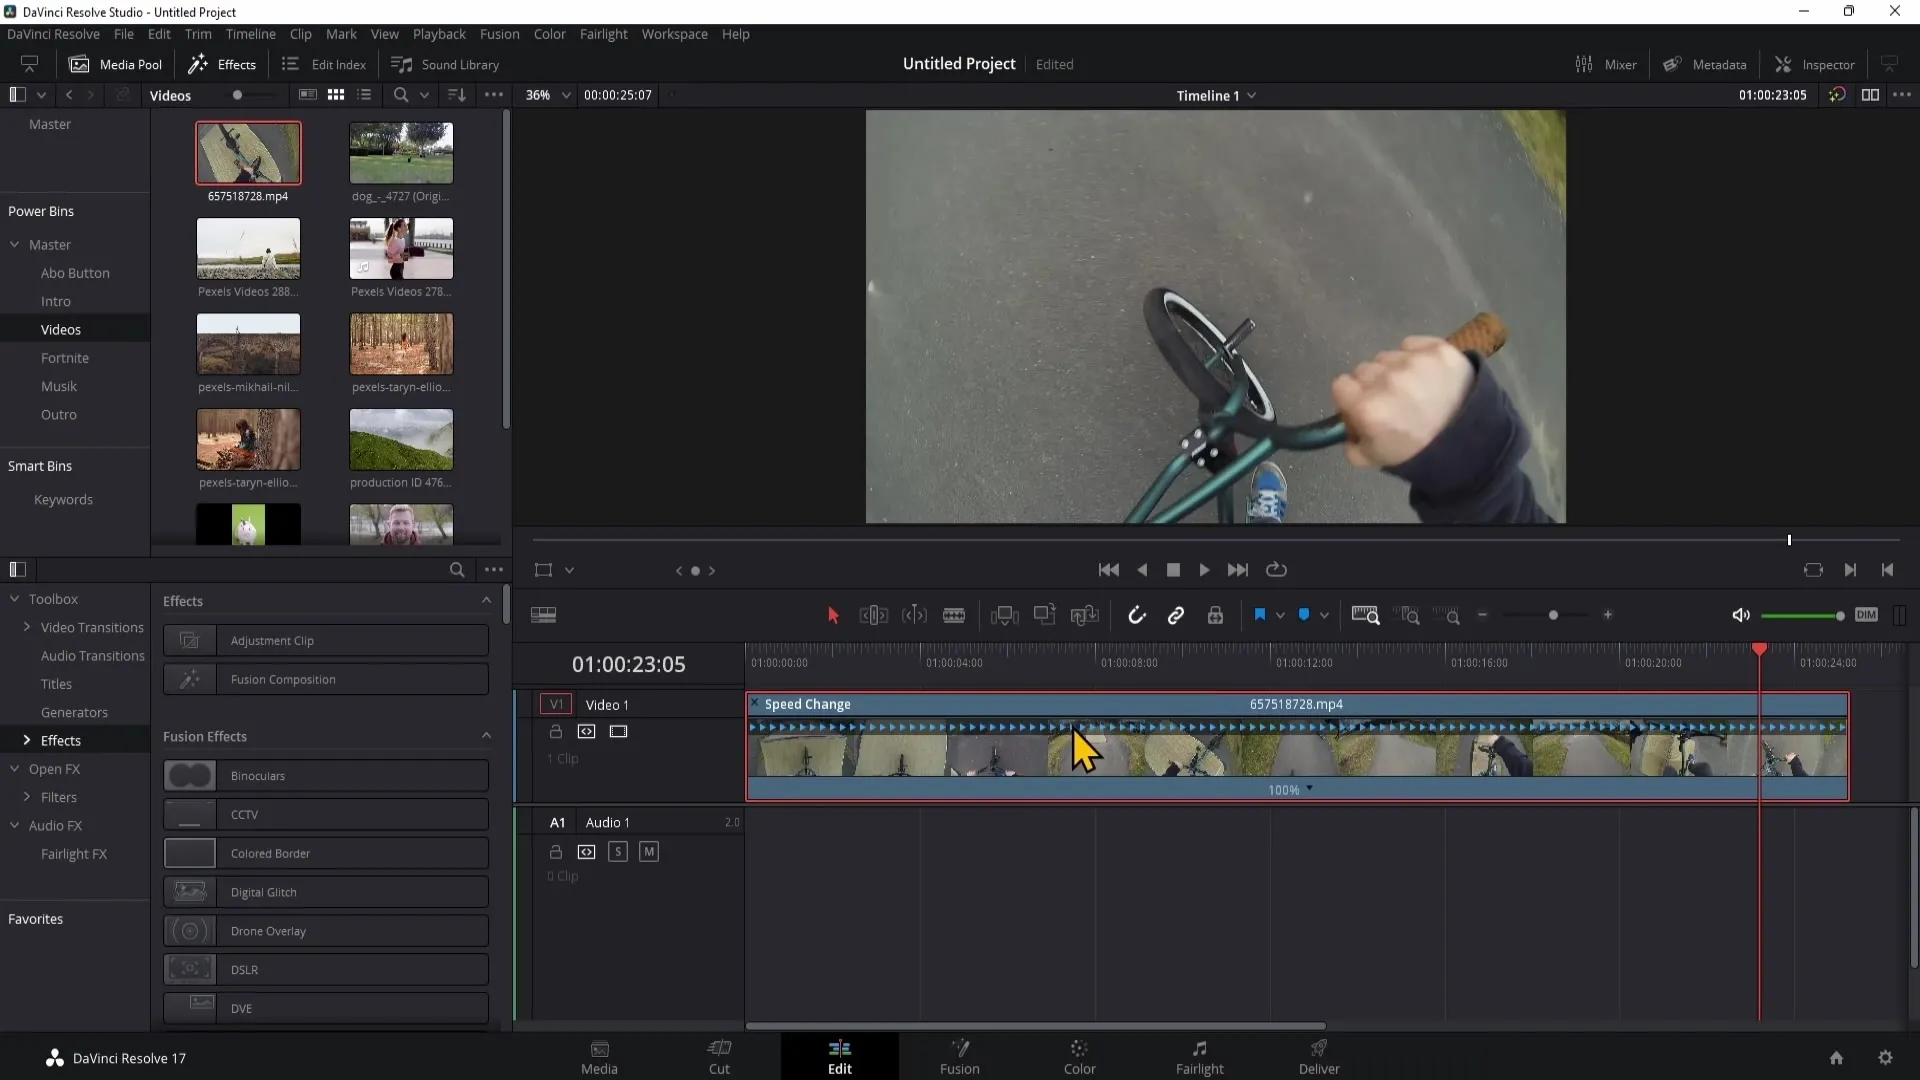Toggle Position Lock icon in timeline toolbar
Image resolution: width=1920 pixels, height=1080 pixels.
[1215, 616]
